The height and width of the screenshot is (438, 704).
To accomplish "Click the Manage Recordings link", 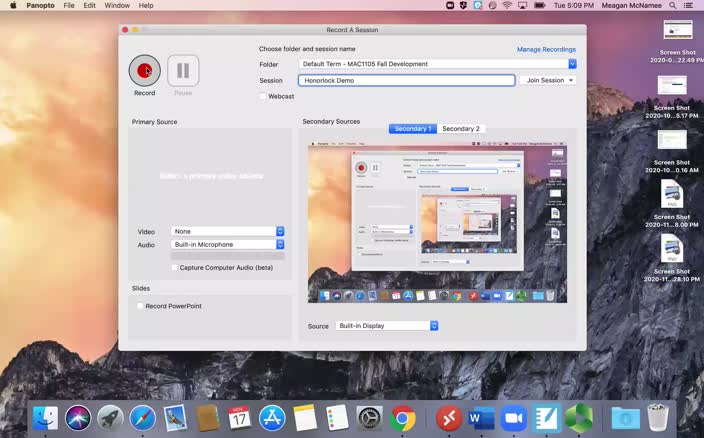I will (546, 49).
